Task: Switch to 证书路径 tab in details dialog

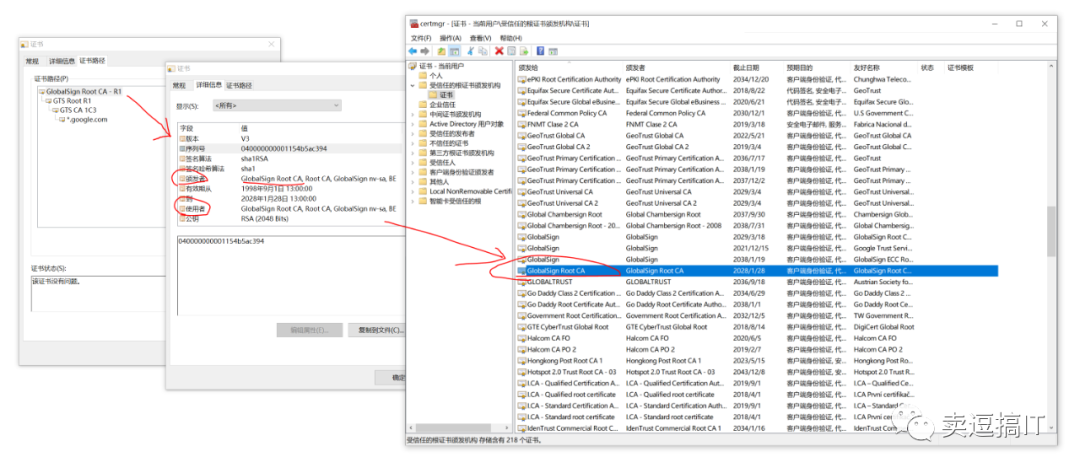Action: pyautogui.click(x=239, y=85)
